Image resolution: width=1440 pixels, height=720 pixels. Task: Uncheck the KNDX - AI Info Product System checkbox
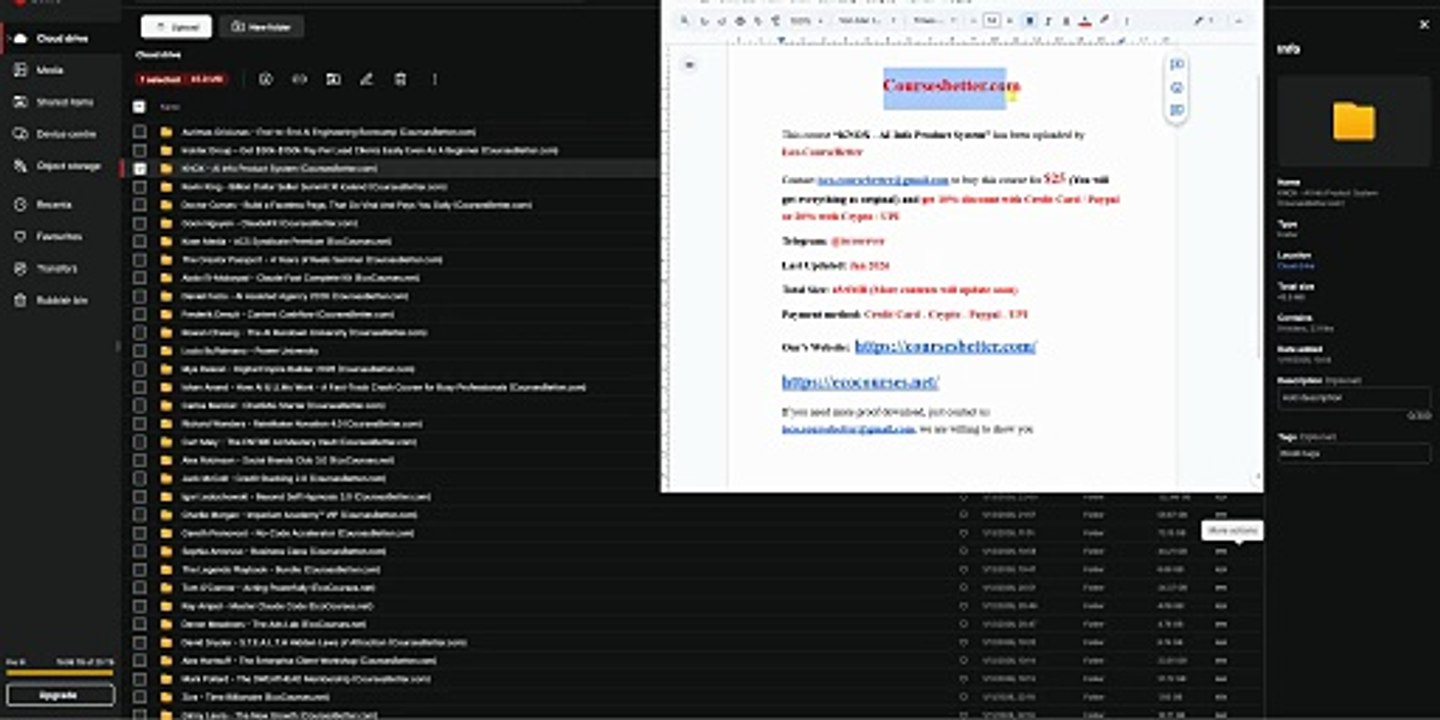click(140, 168)
